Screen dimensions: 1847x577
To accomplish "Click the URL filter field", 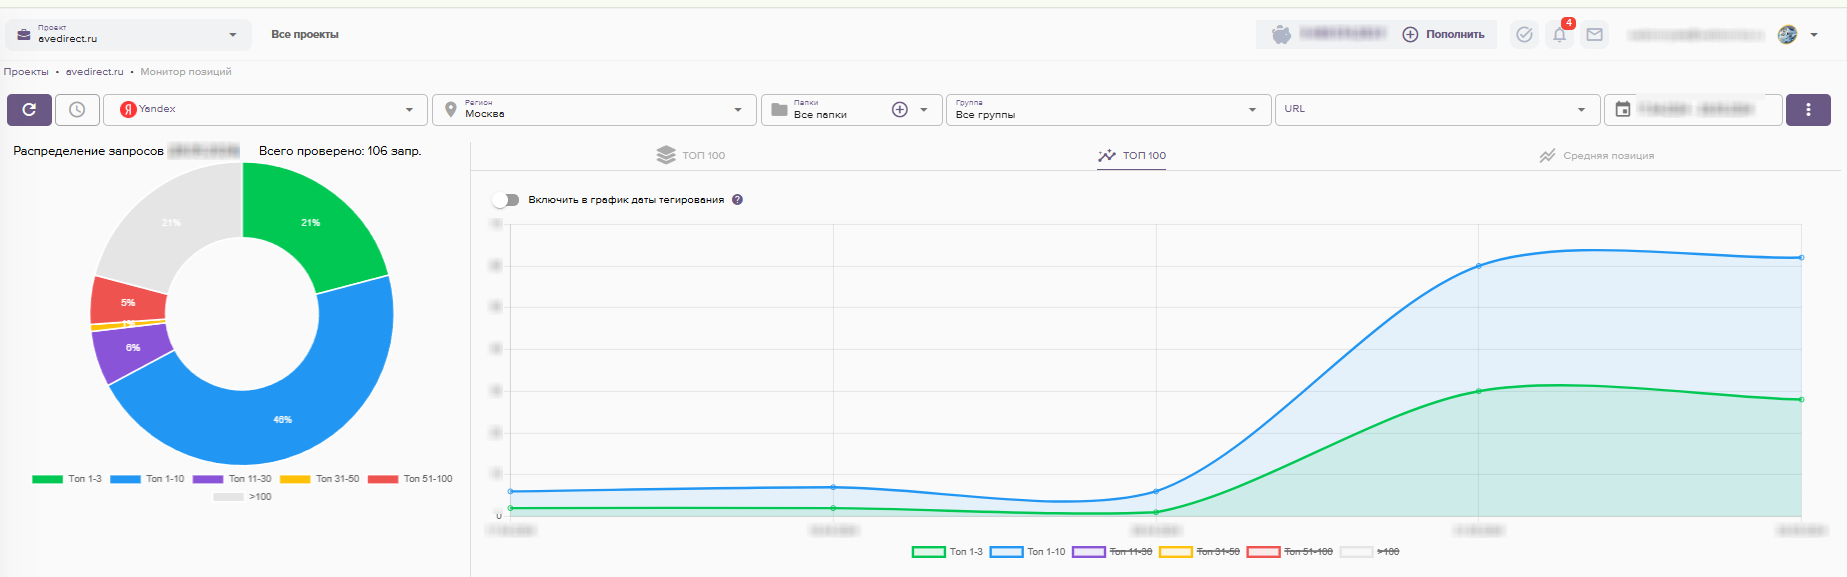I will click(x=1425, y=110).
